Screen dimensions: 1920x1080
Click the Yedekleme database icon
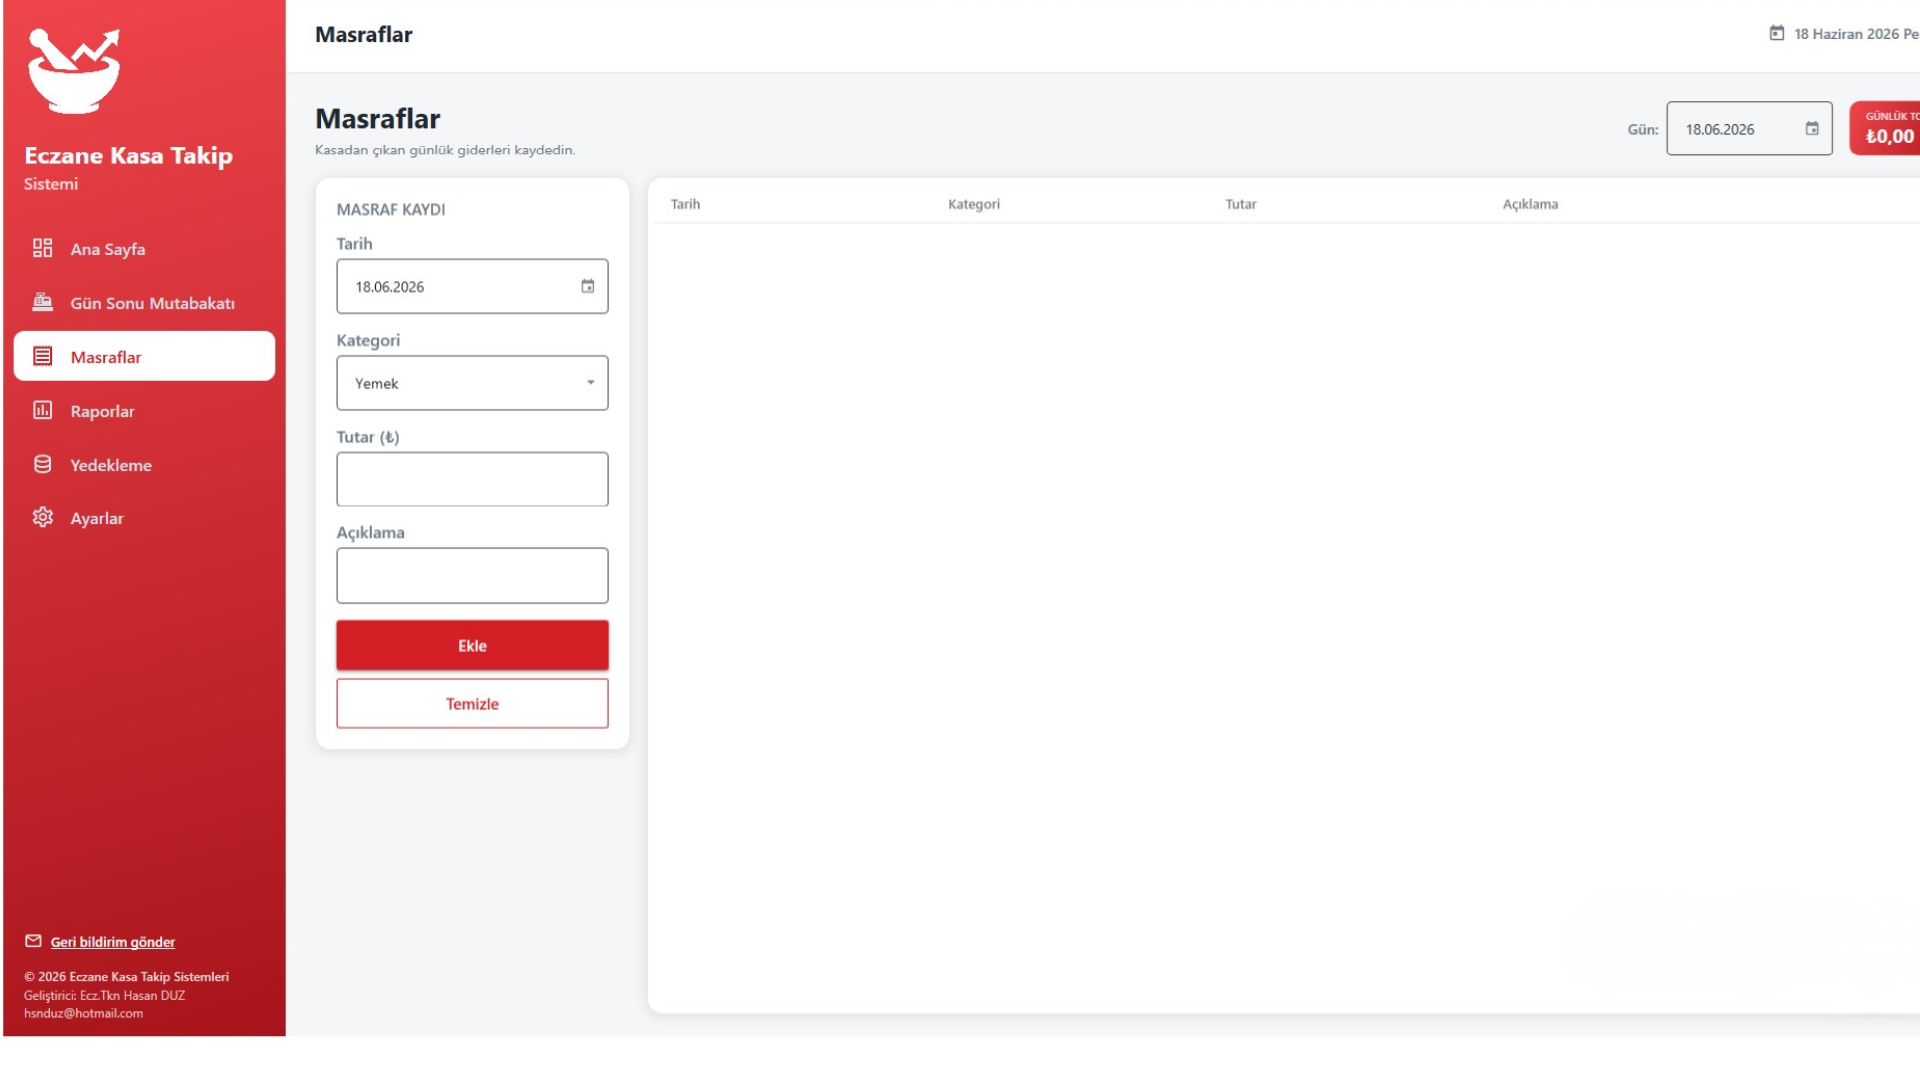[42, 464]
